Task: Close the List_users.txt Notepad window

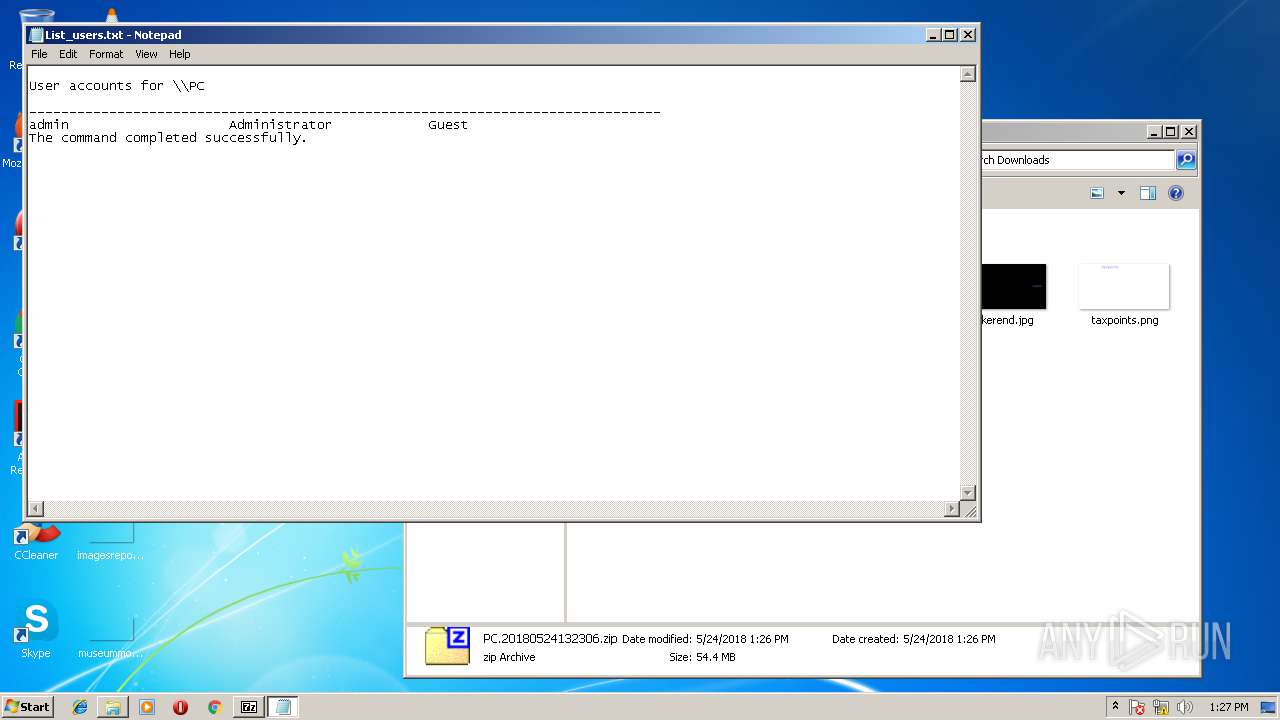Action: point(968,35)
